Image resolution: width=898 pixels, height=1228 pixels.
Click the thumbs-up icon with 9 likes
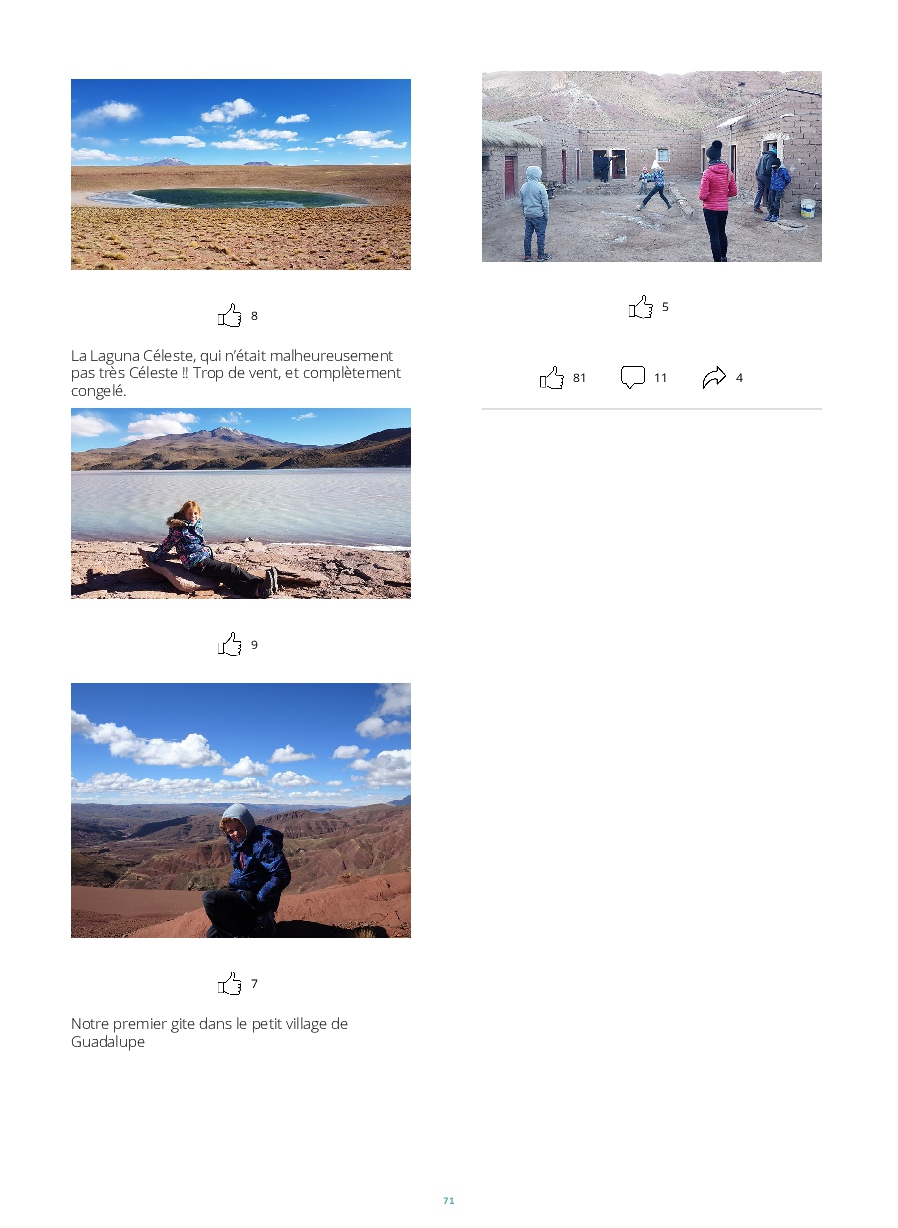coord(230,645)
